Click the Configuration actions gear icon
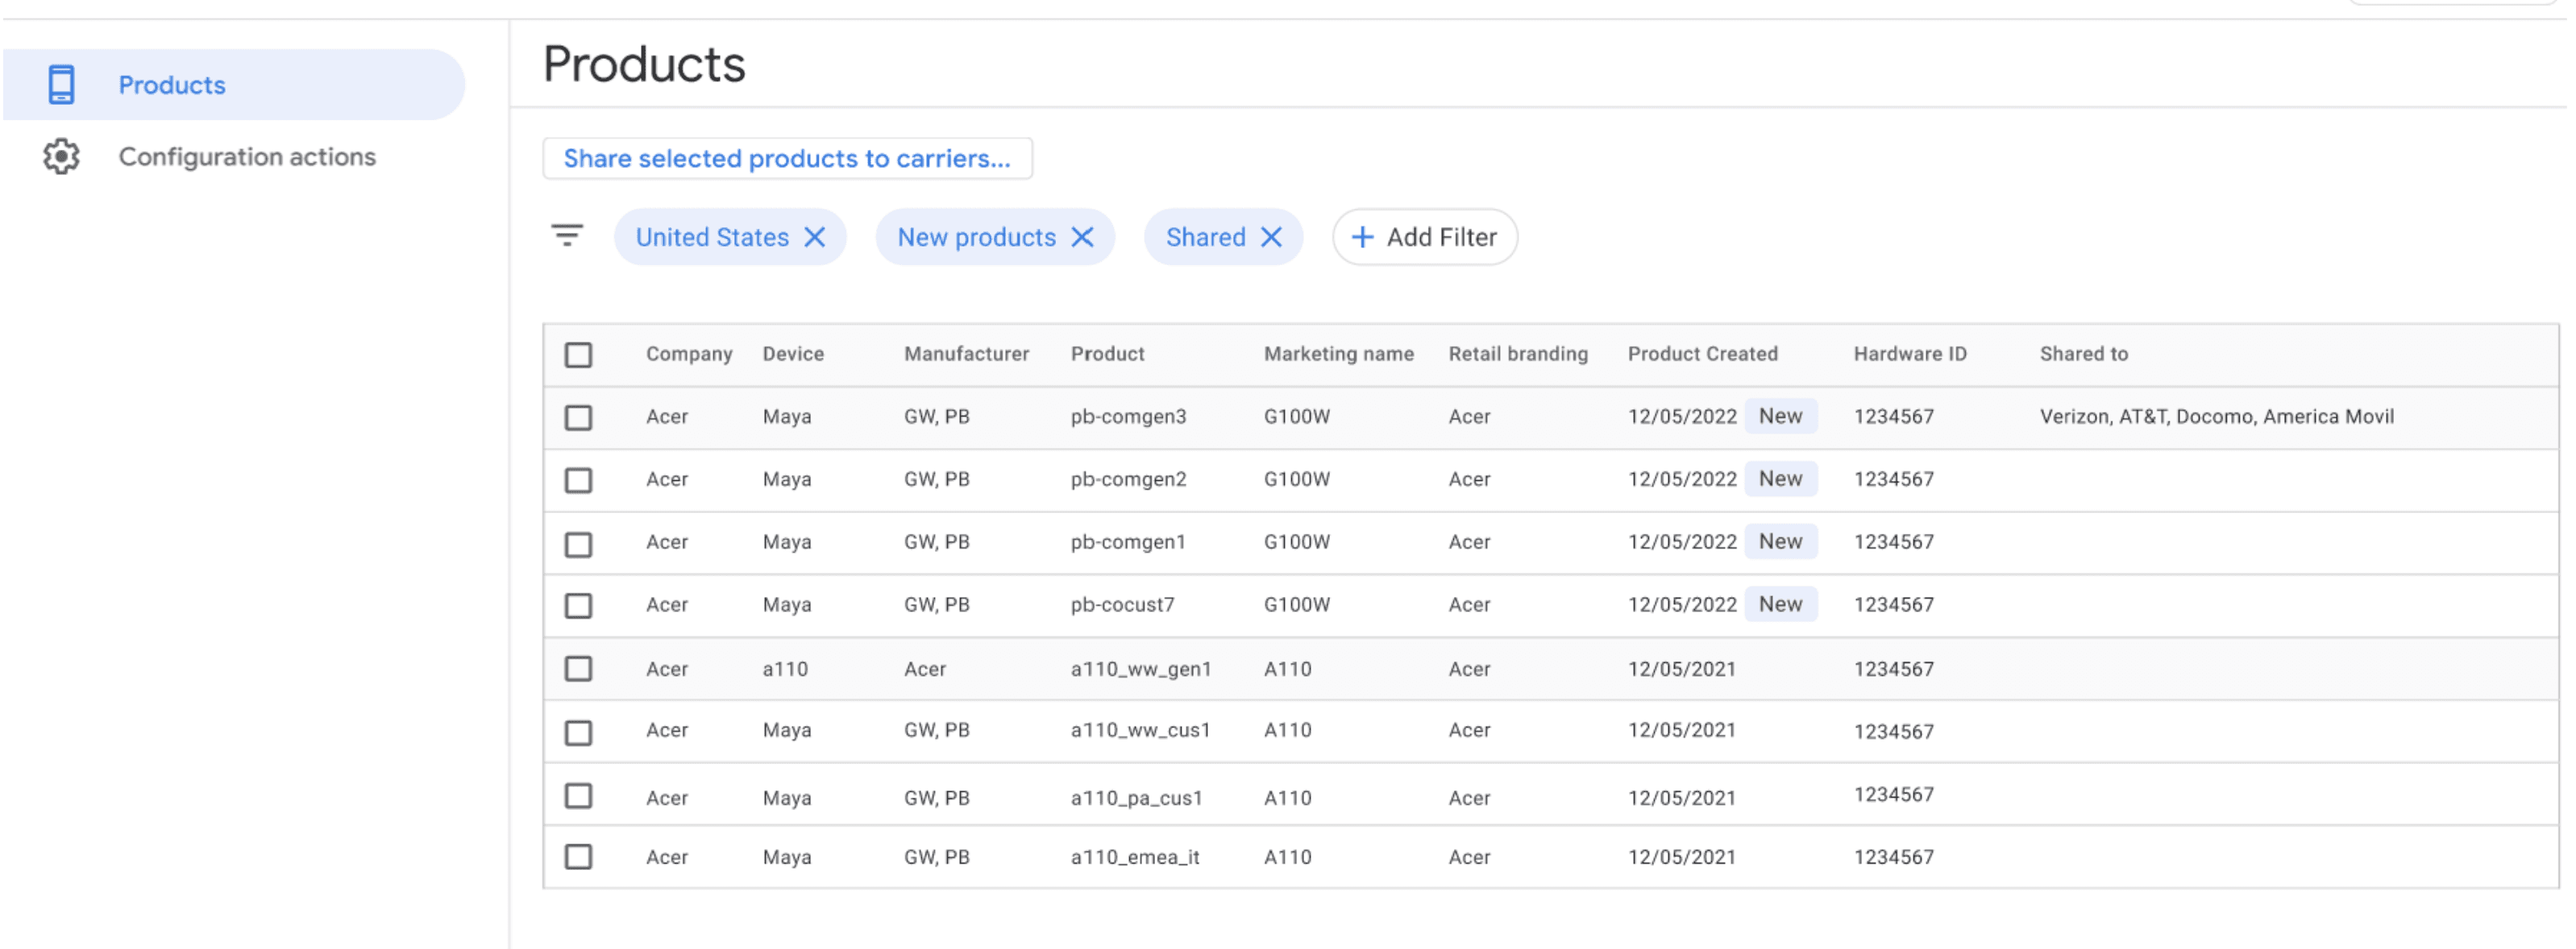This screenshot has width=2576, height=949. click(61, 157)
